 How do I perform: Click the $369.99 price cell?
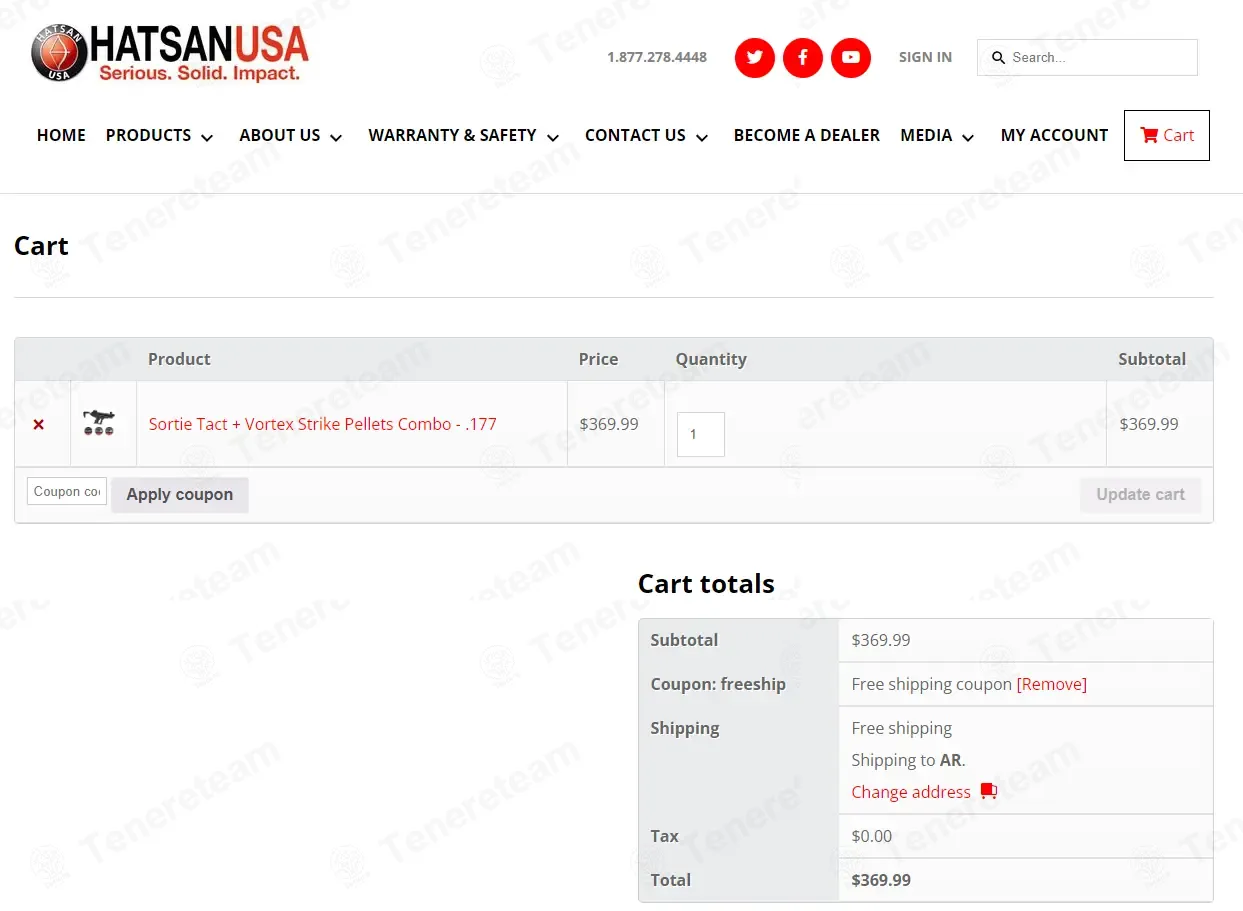click(609, 424)
